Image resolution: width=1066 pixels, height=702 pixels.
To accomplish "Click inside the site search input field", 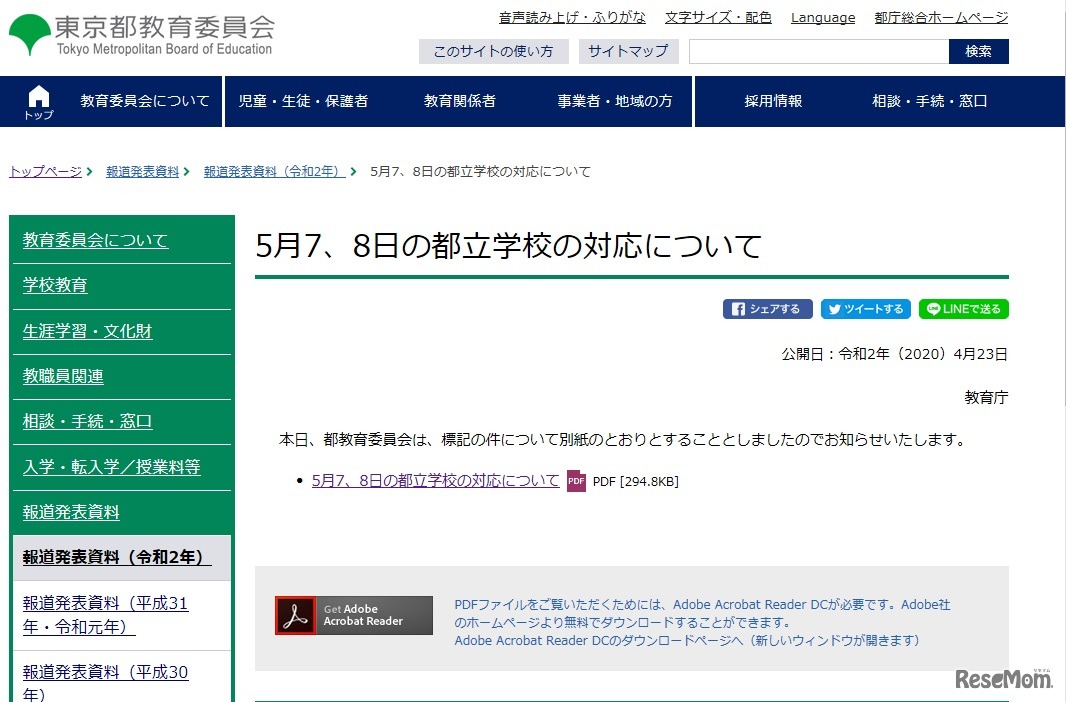I will pos(818,51).
